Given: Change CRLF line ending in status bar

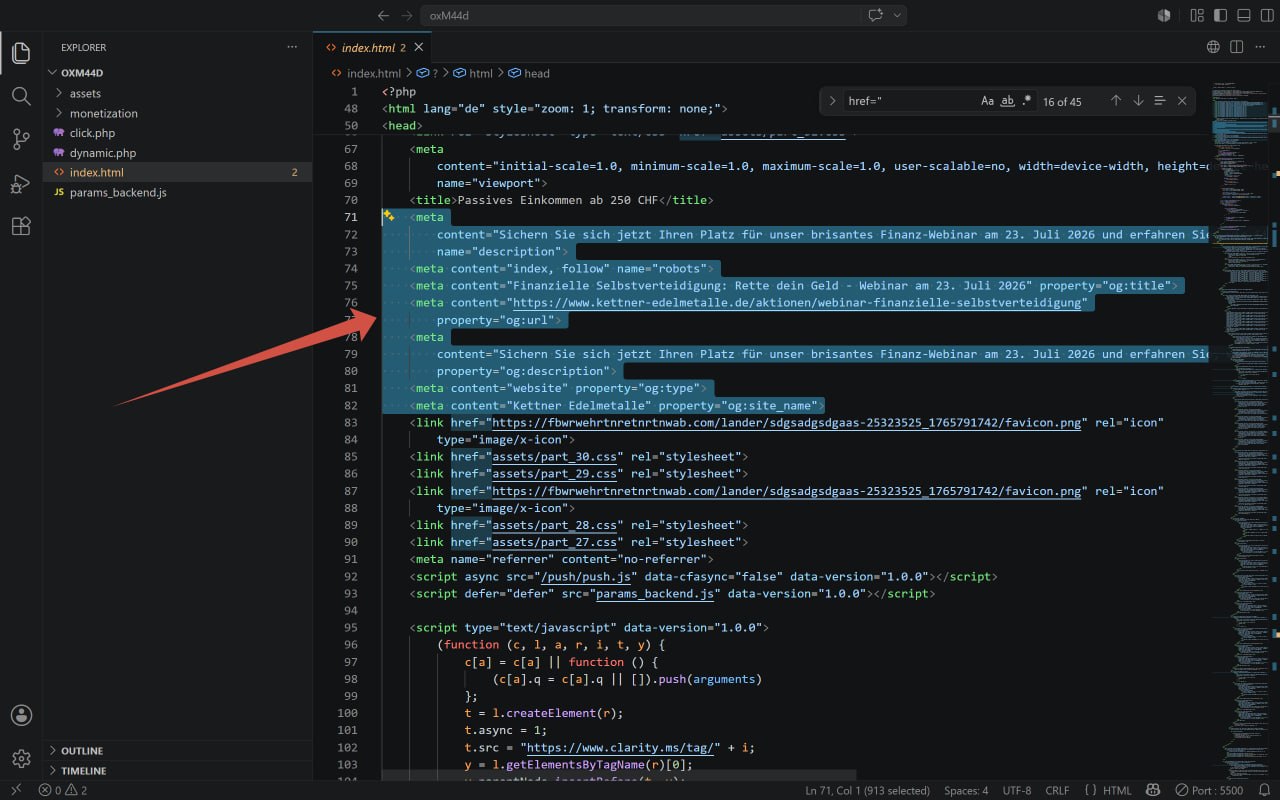Looking at the screenshot, I should 1057,790.
